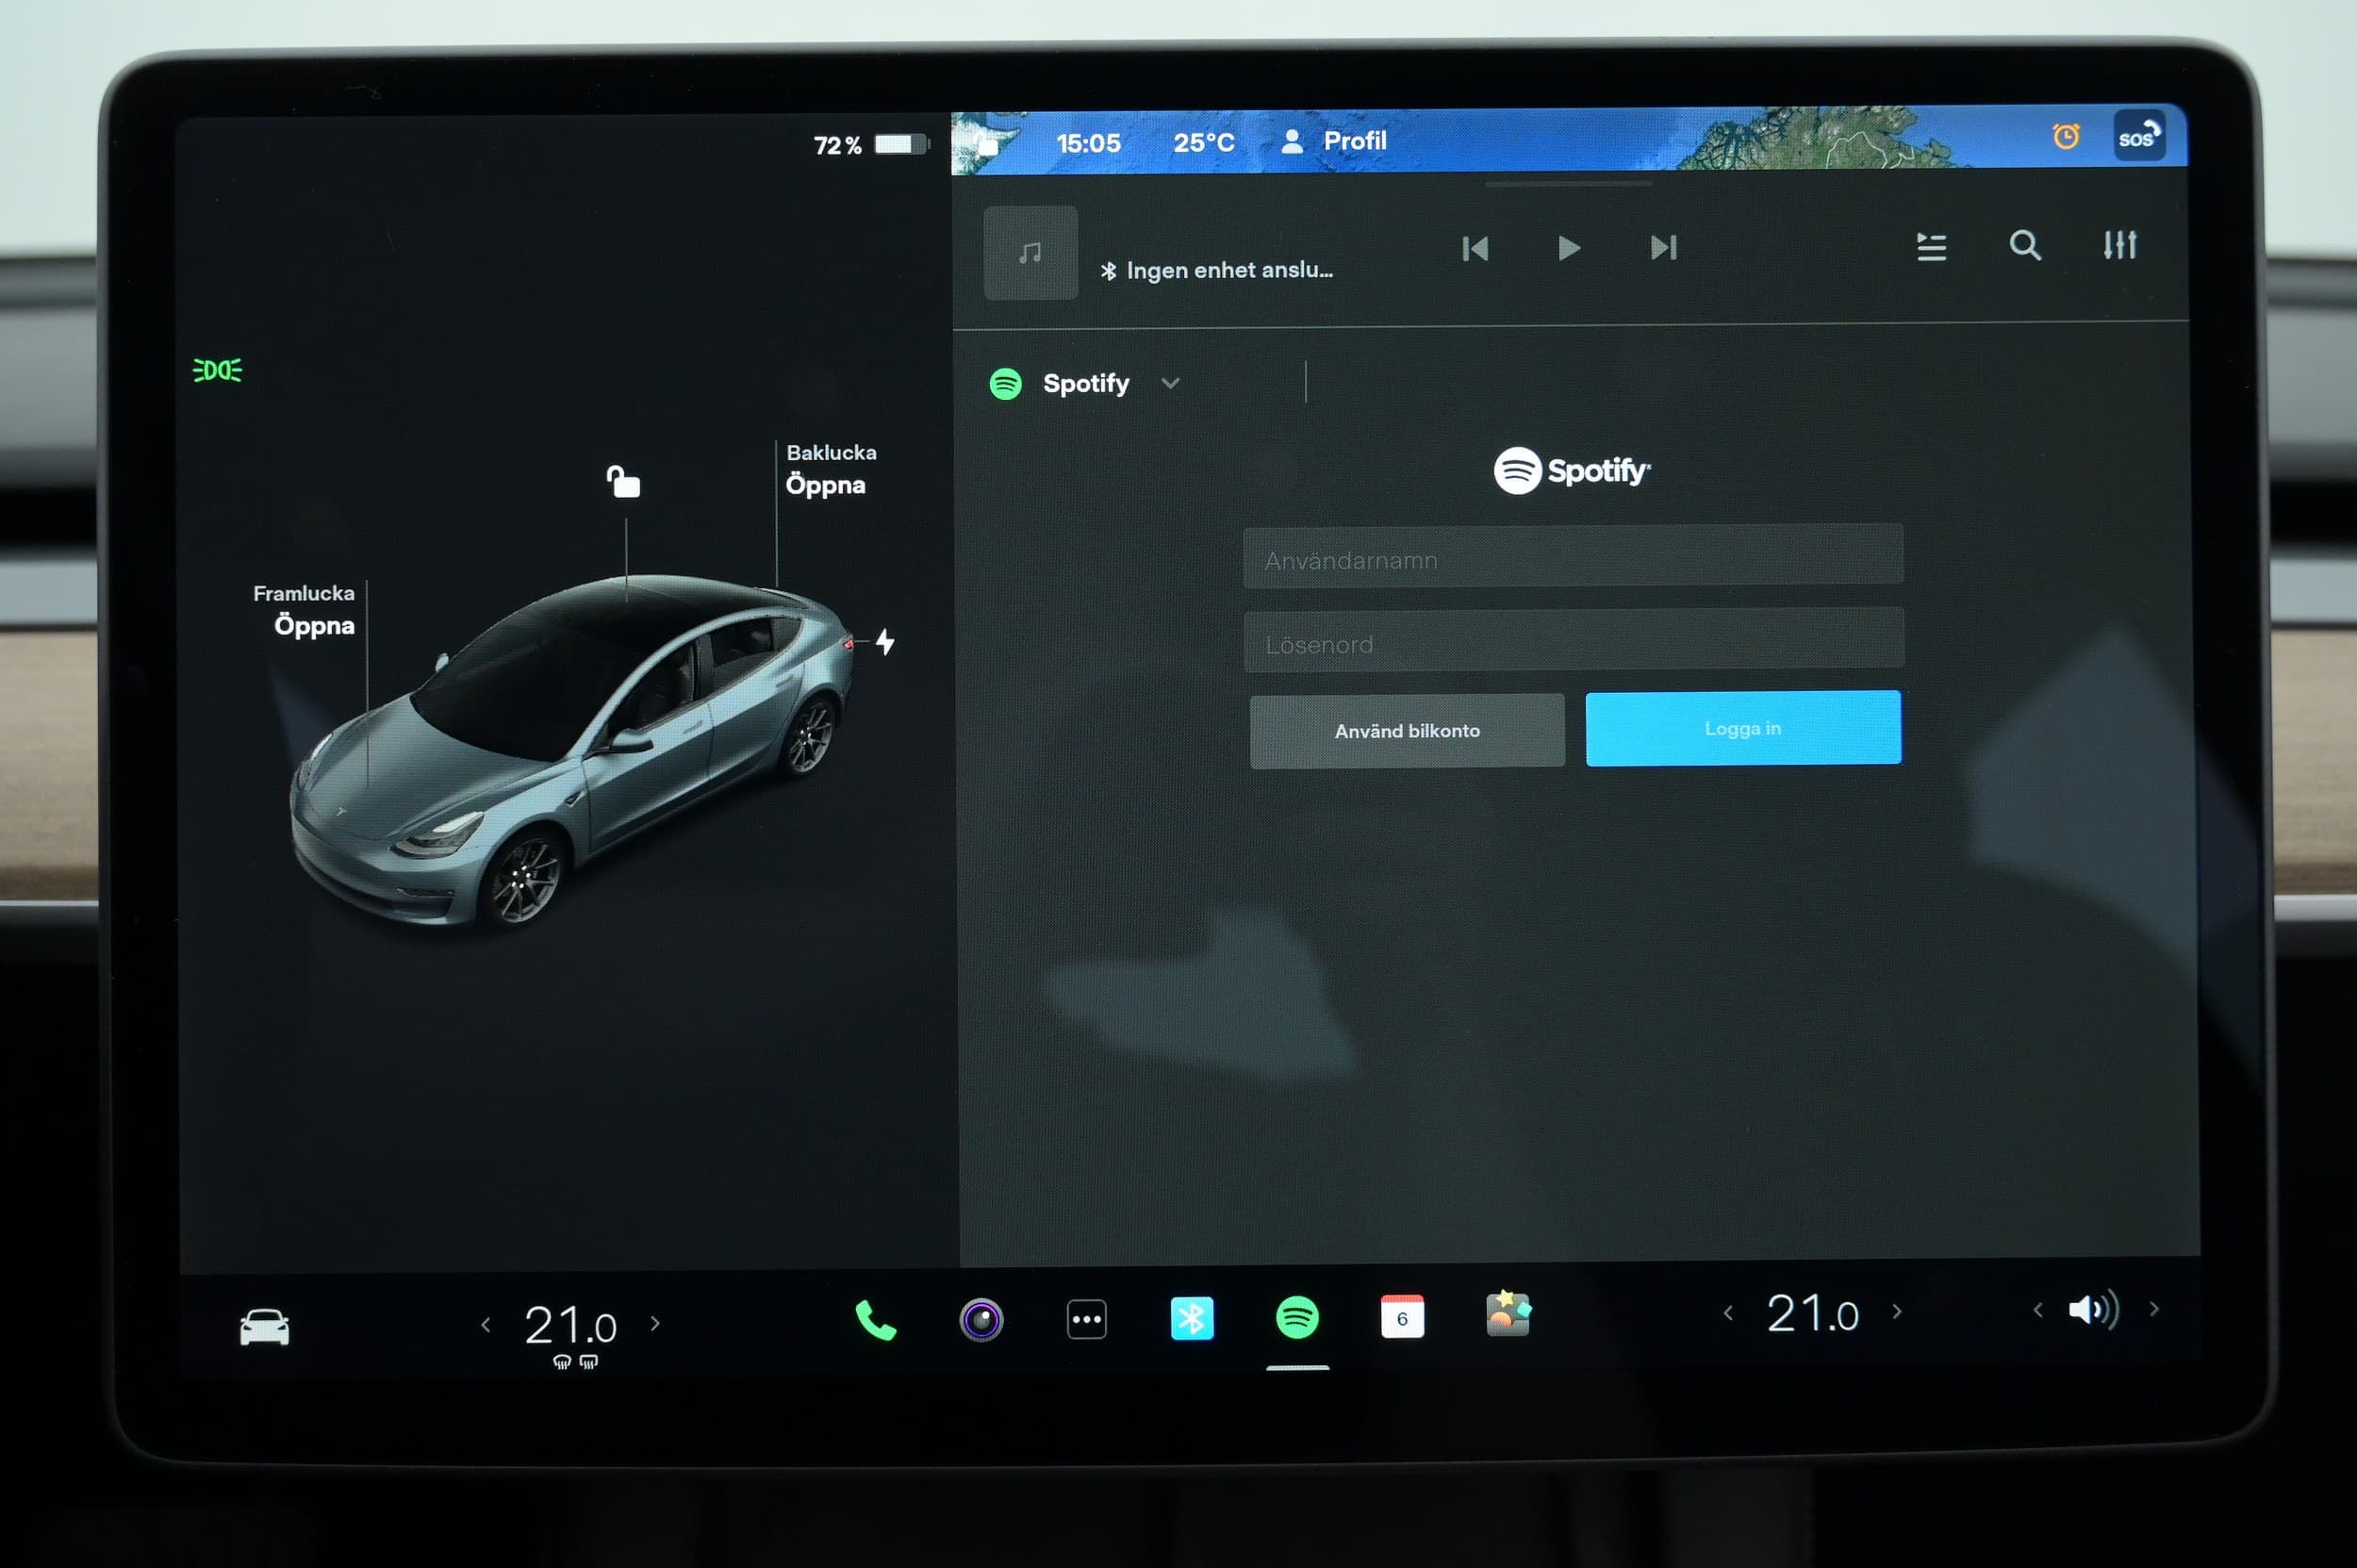Click the Användarnamn username field
The width and height of the screenshot is (2357, 1568).
pyautogui.click(x=1573, y=556)
